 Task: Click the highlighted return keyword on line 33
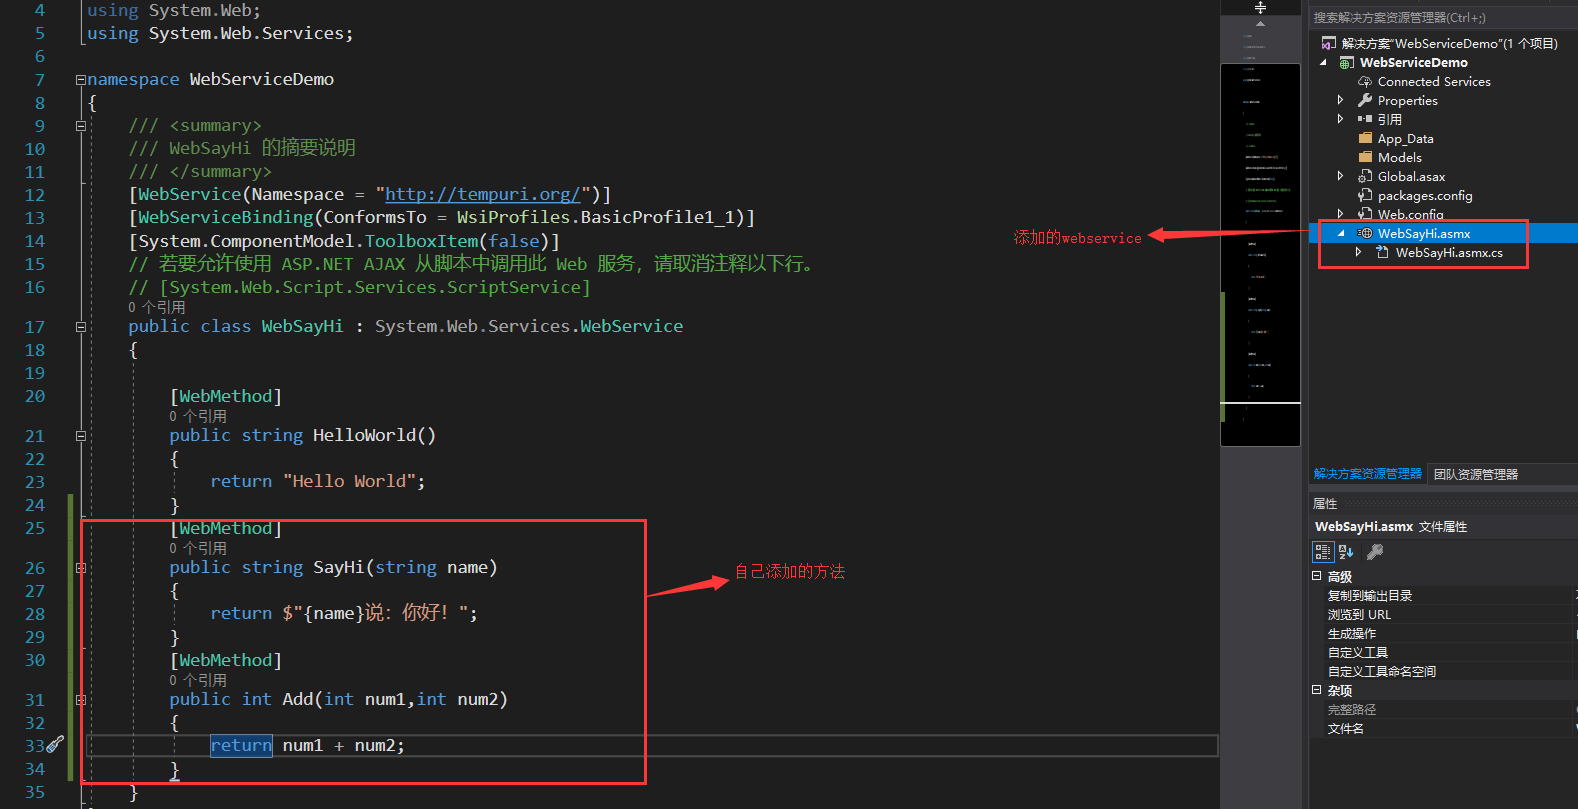point(241,745)
